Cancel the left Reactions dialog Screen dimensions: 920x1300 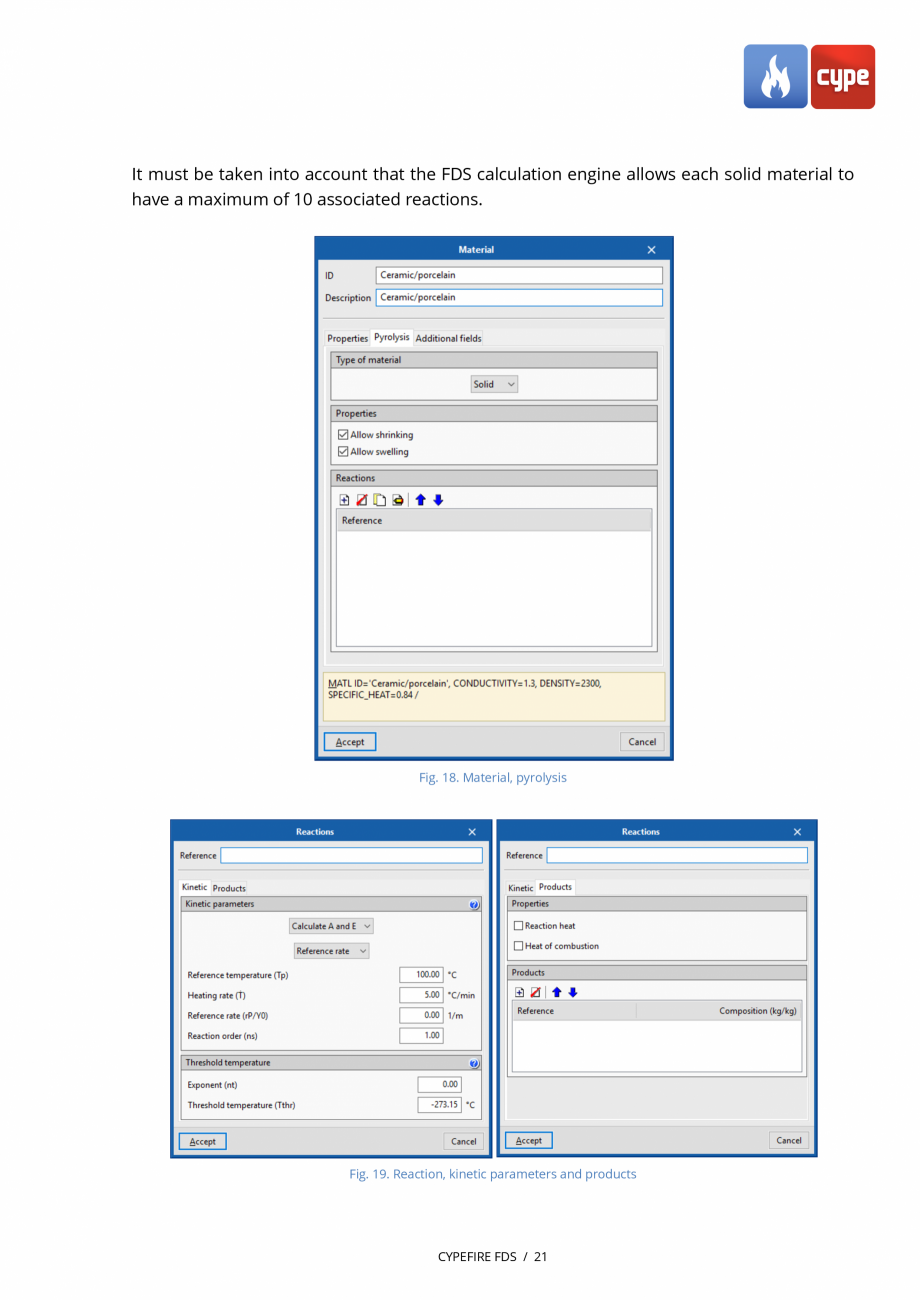click(462, 1141)
